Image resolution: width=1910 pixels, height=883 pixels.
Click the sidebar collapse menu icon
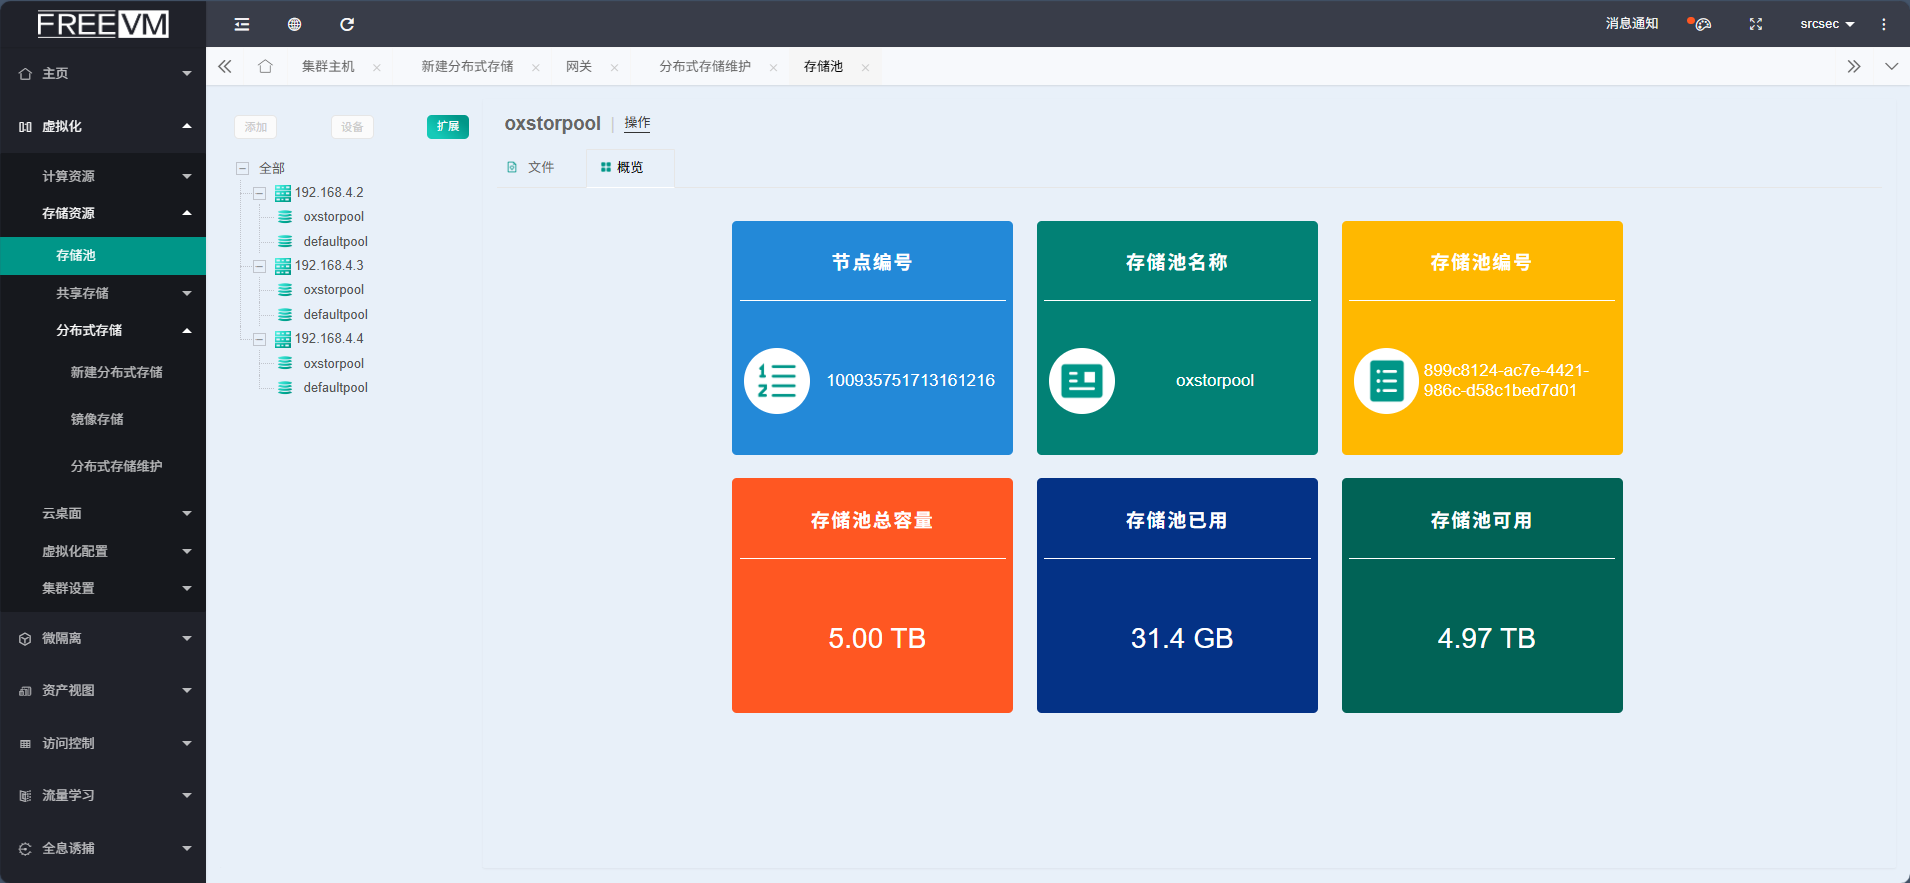click(242, 24)
